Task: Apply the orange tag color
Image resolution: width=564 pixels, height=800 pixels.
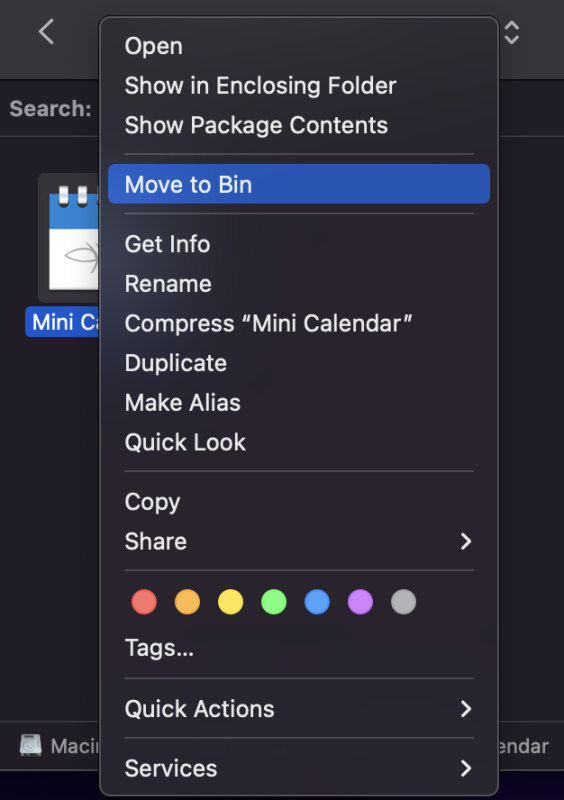Action: [x=187, y=602]
